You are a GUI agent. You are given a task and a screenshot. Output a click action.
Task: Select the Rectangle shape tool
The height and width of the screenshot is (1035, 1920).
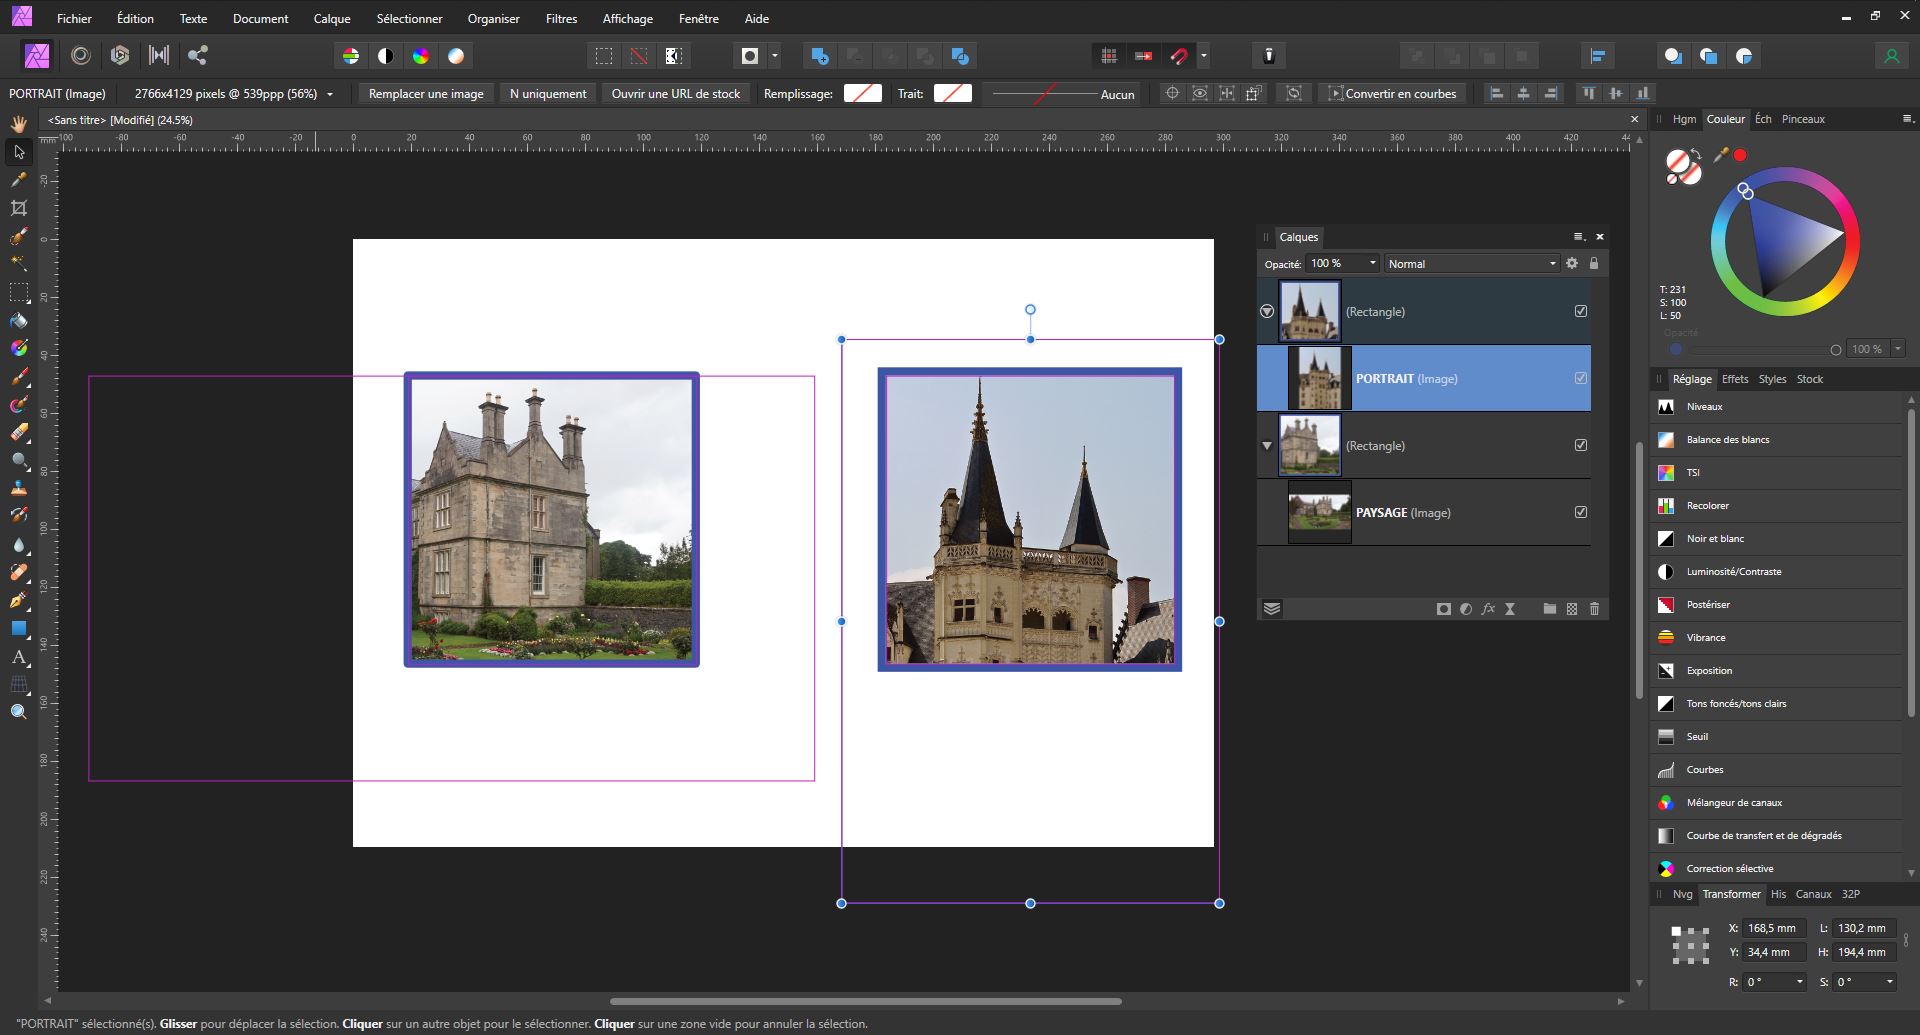tap(18, 629)
